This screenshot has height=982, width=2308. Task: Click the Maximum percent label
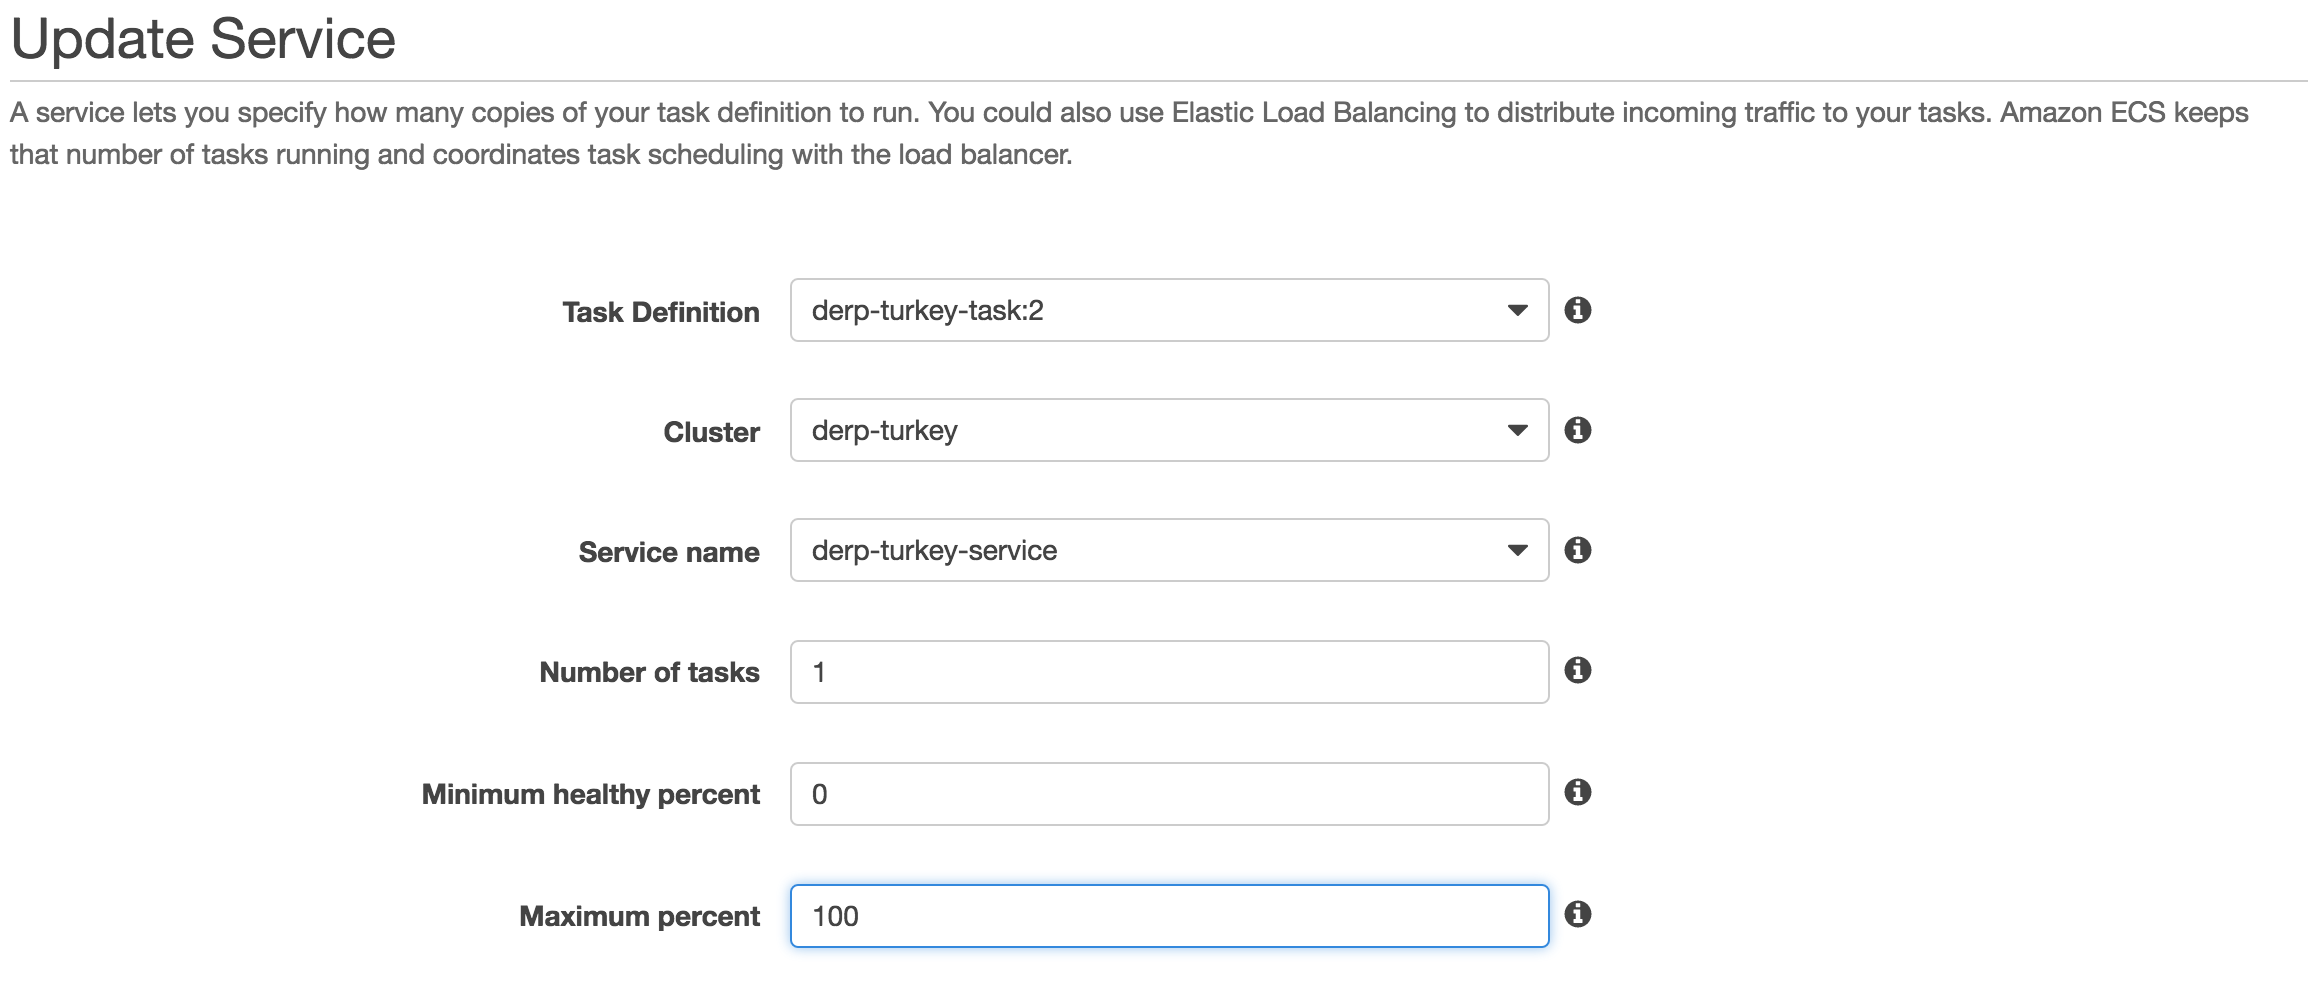pos(639,916)
